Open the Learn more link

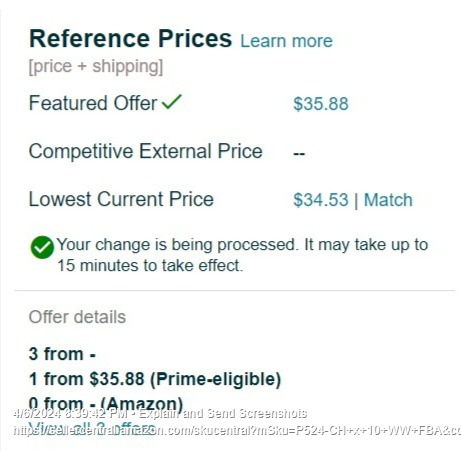coord(286,41)
